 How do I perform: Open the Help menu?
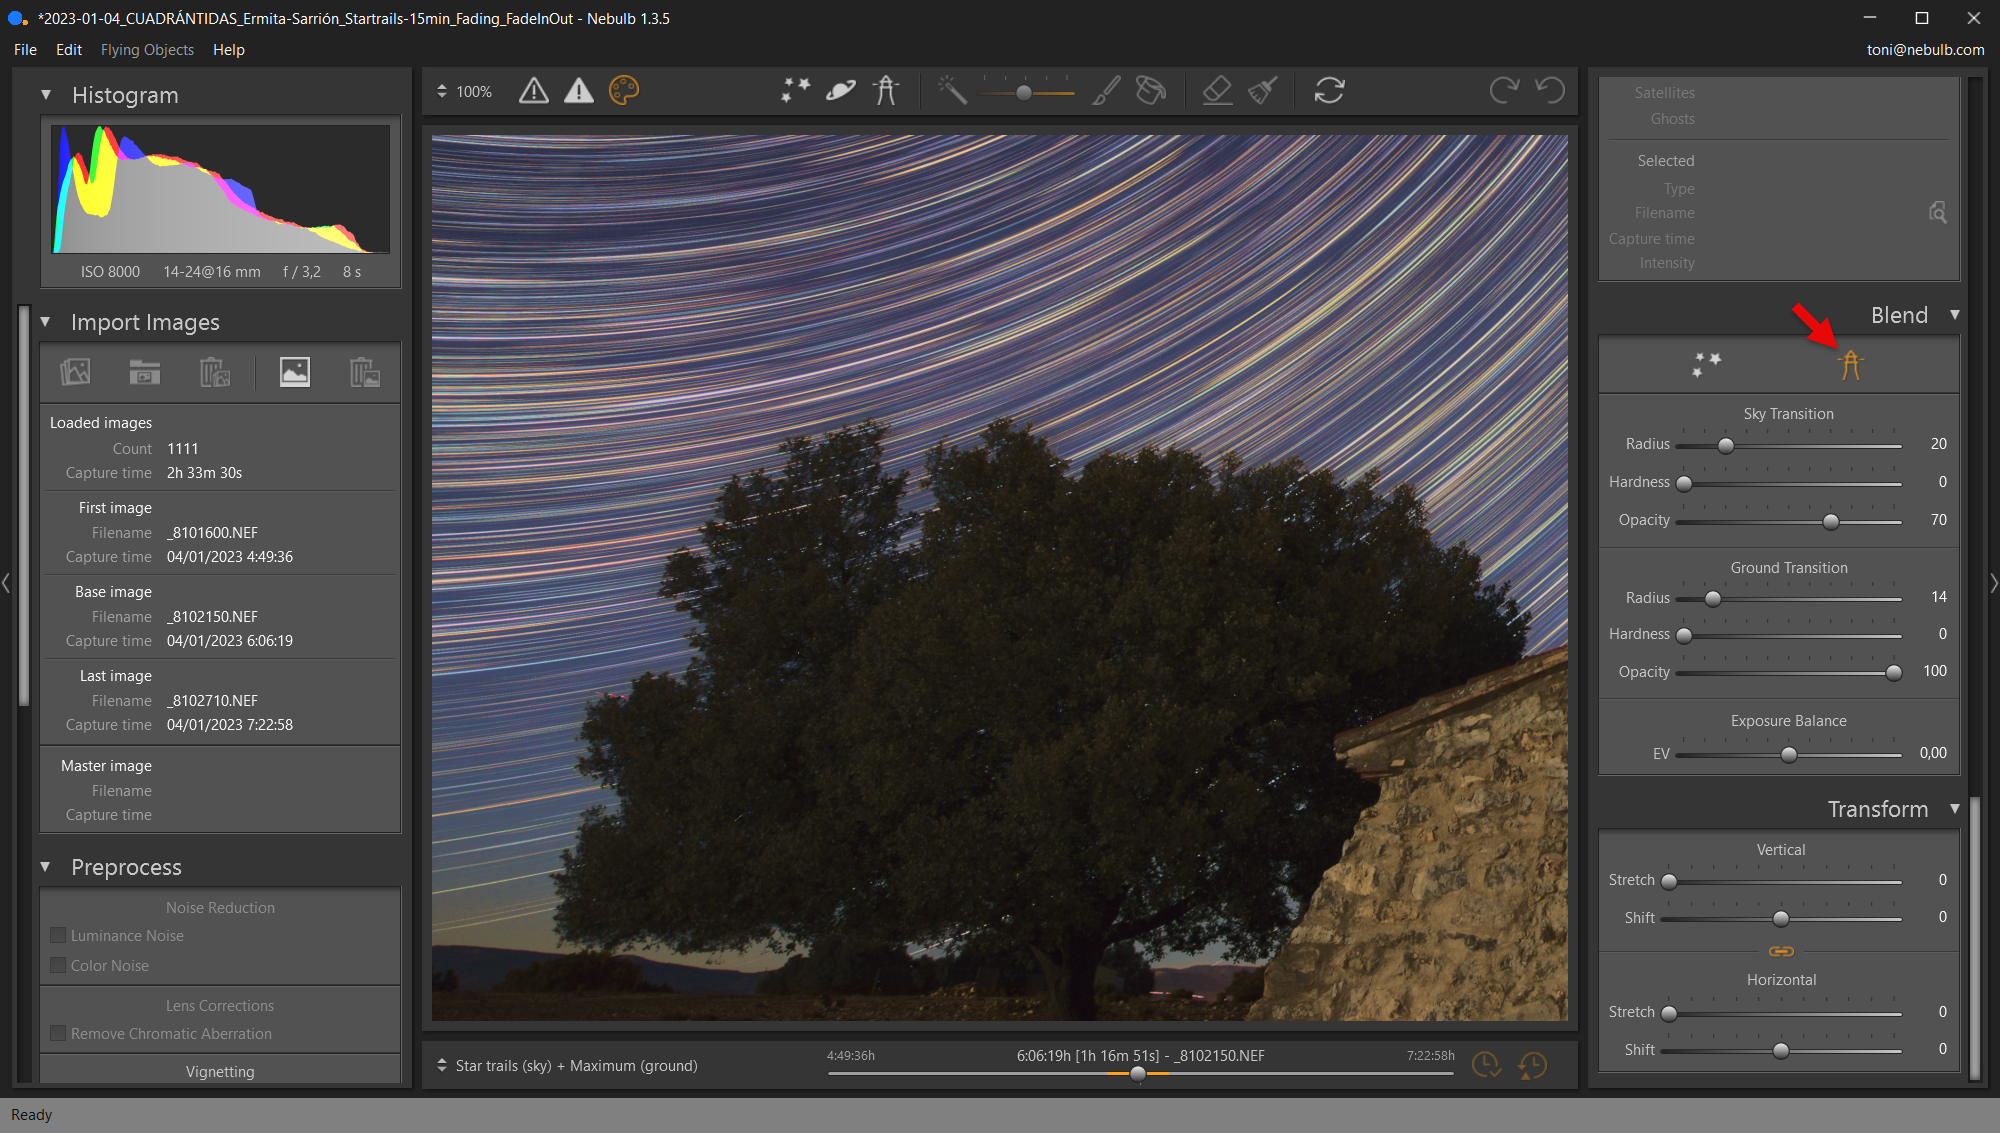coord(228,49)
